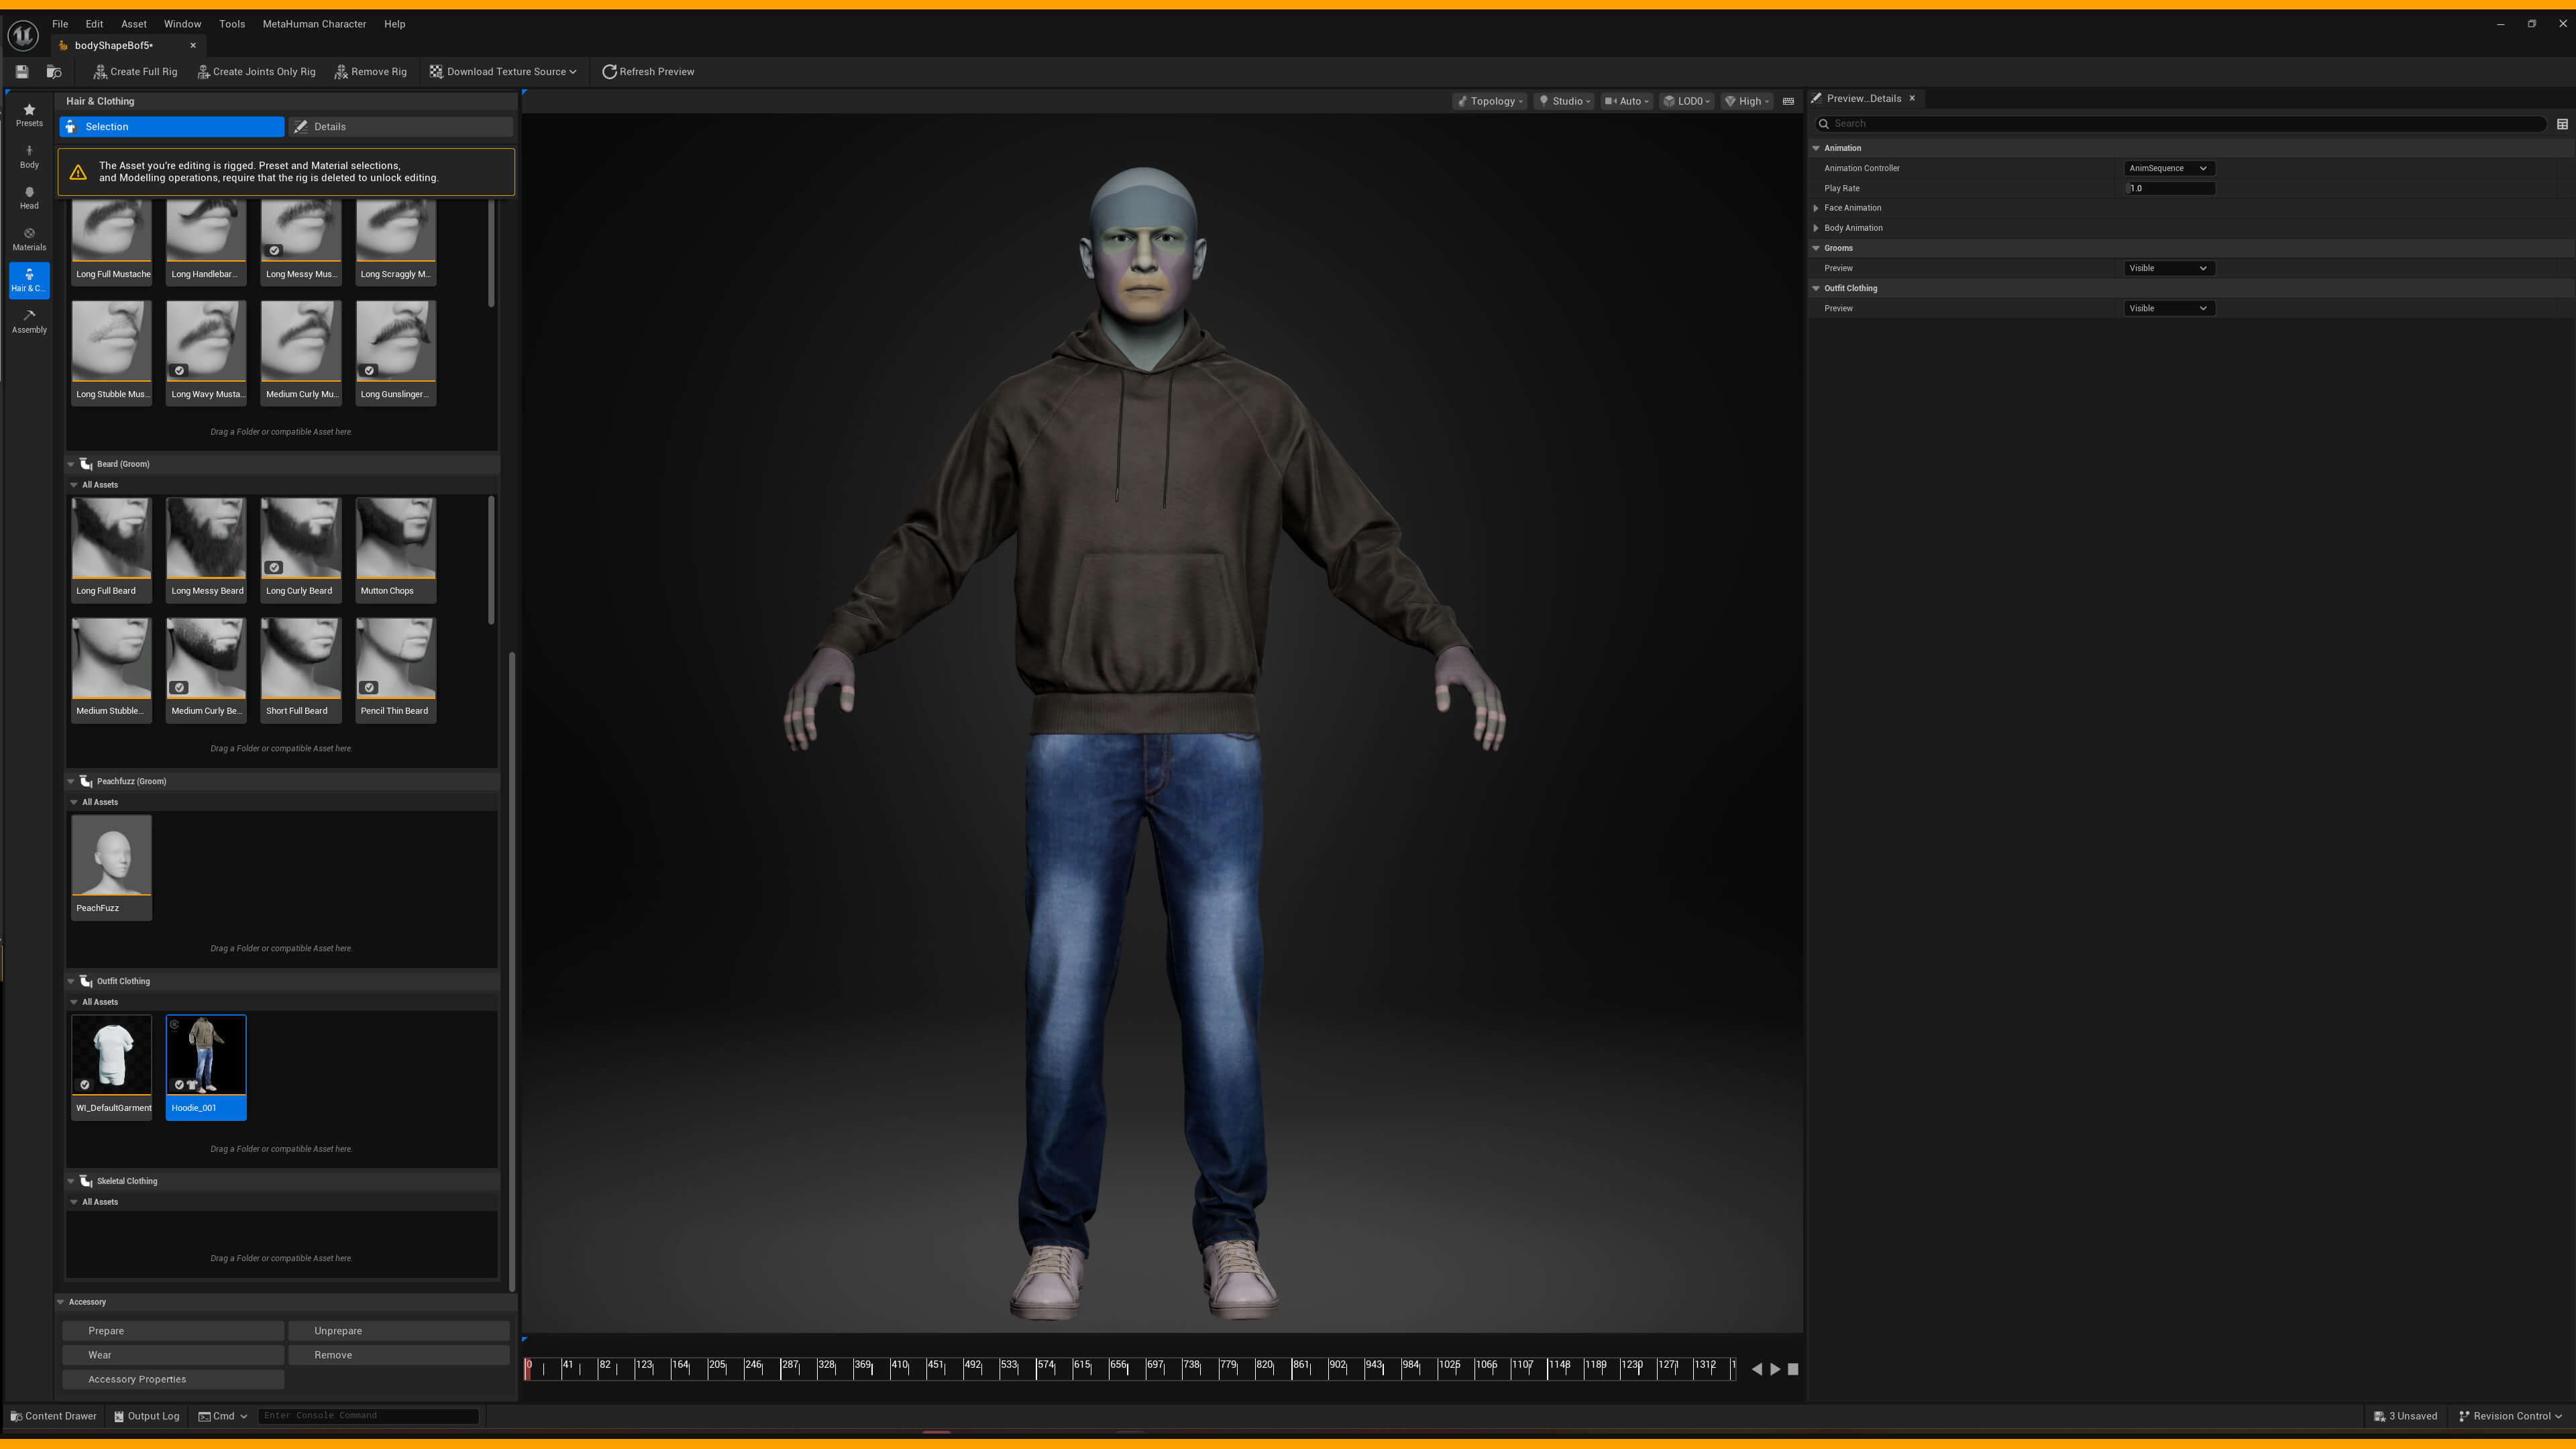Open the High quality dropdown
2576x1449 pixels.
pos(1747,101)
